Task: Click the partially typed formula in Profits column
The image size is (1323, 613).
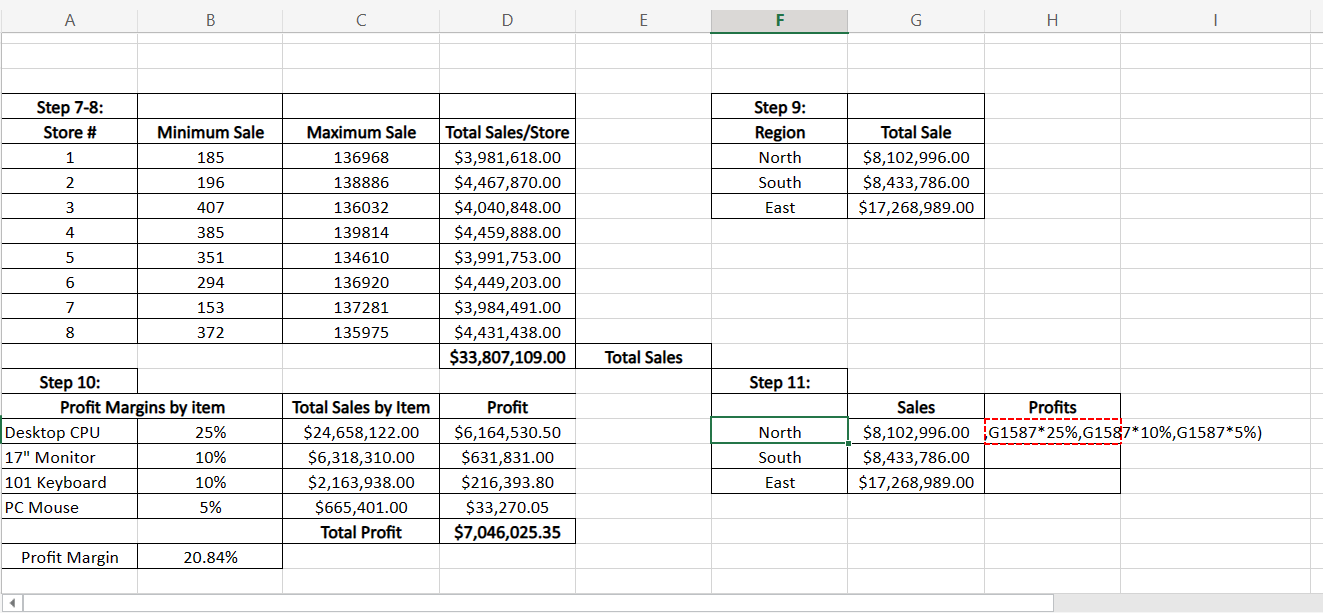Action: pos(1052,432)
